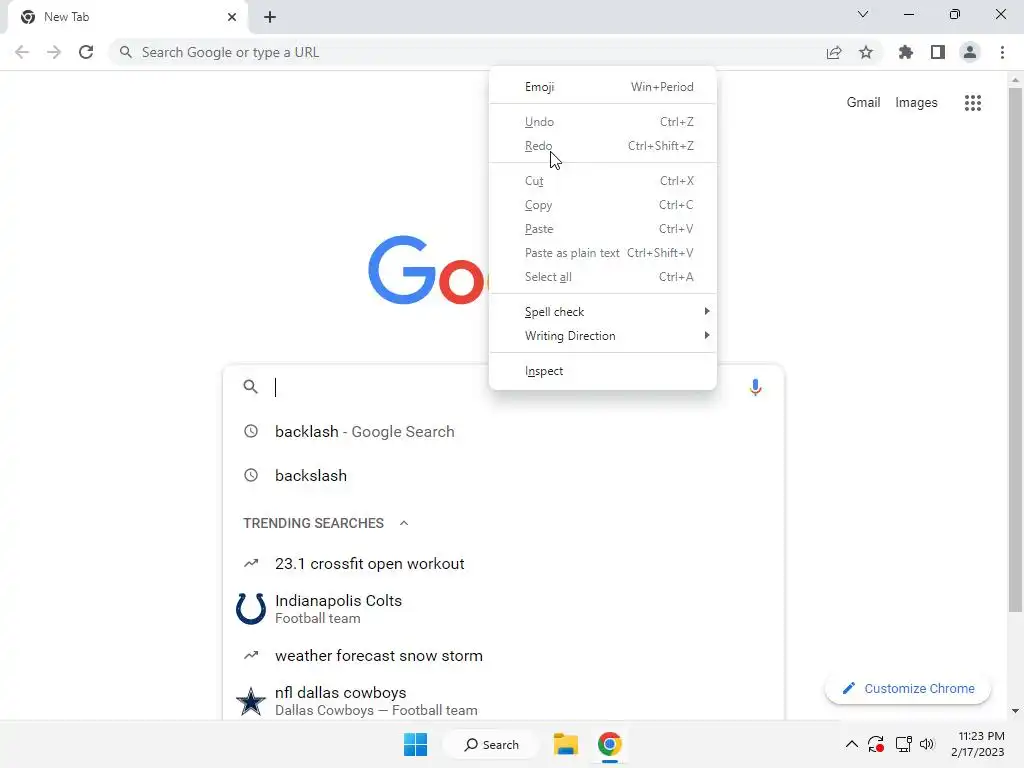Open the taskbar clock and date
Image resolution: width=1024 pixels, height=768 pixels.
978,744
